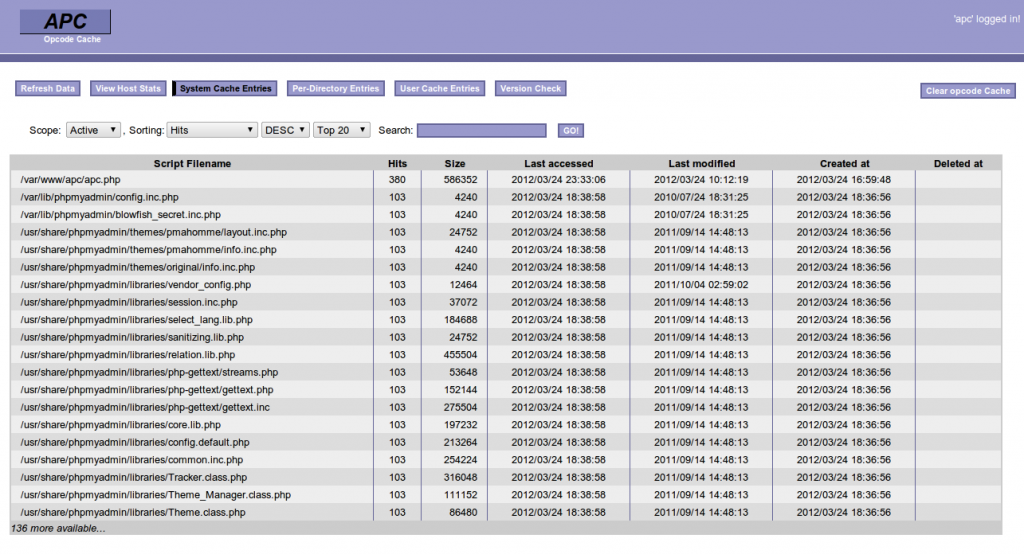
Task: Select the session.inc.php filename
Action: (x=129, y=302)
